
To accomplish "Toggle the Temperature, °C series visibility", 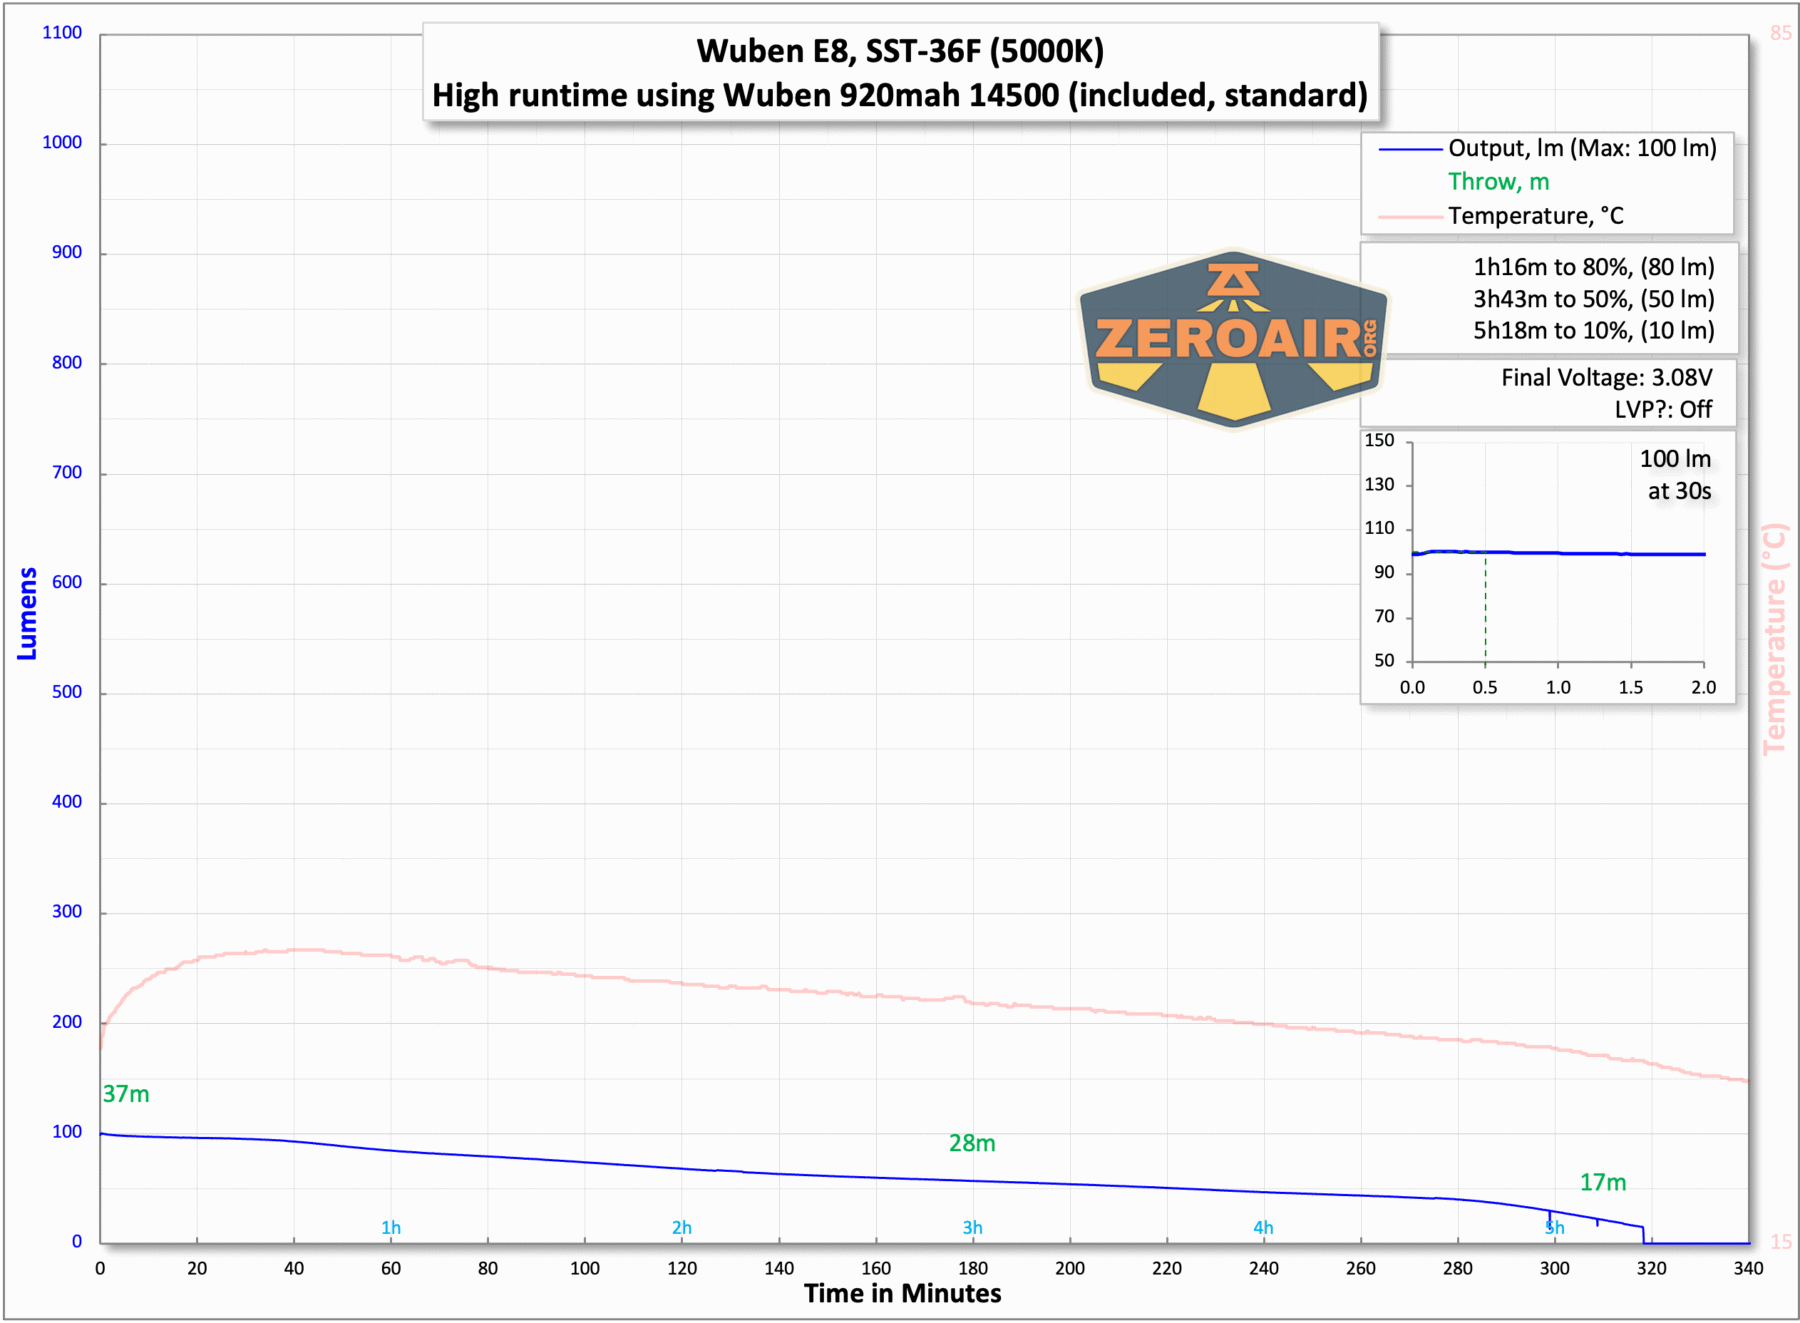I will pyautogui.click(x=1535, y=216).
